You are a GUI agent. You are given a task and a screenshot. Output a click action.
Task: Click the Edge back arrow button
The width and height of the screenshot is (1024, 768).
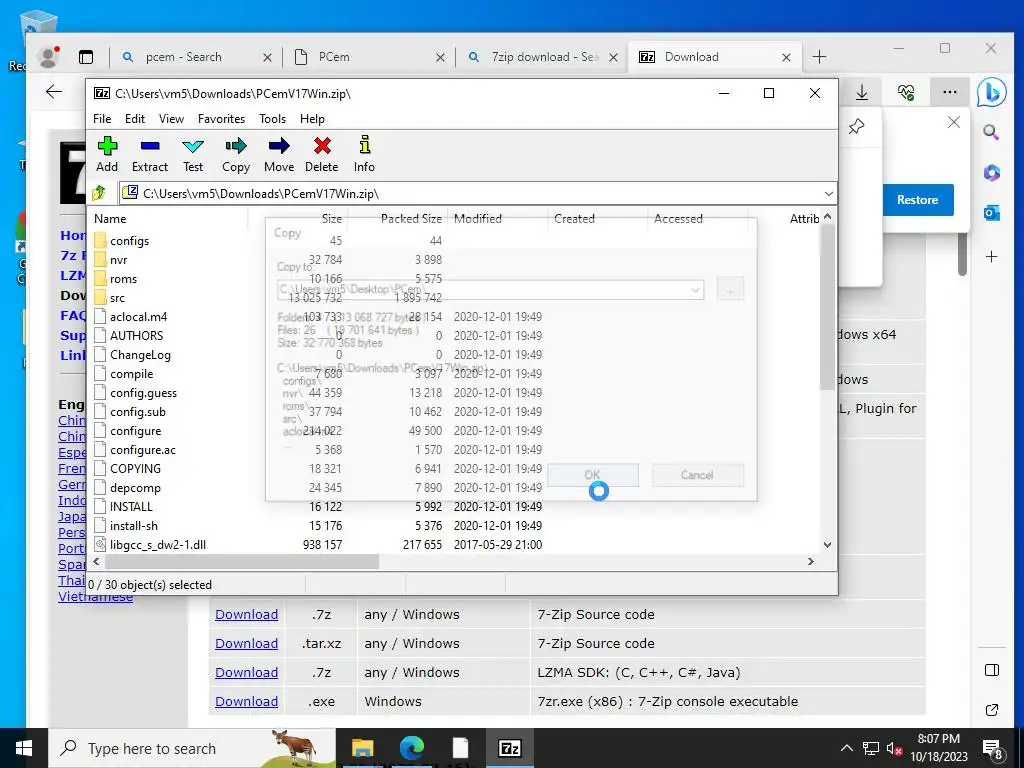click(54, 92)
